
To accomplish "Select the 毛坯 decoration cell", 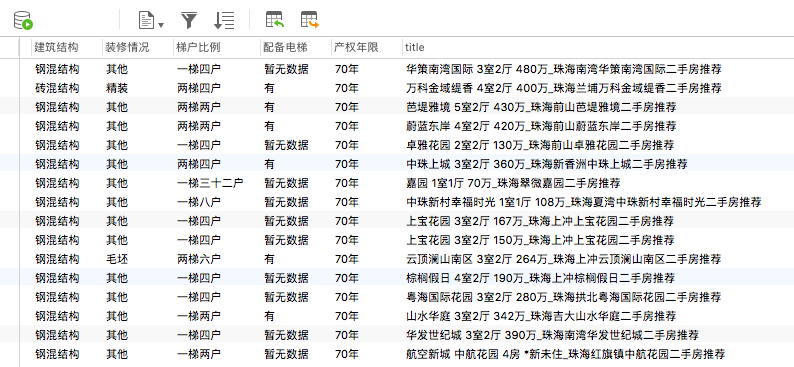I will point(117,259).
